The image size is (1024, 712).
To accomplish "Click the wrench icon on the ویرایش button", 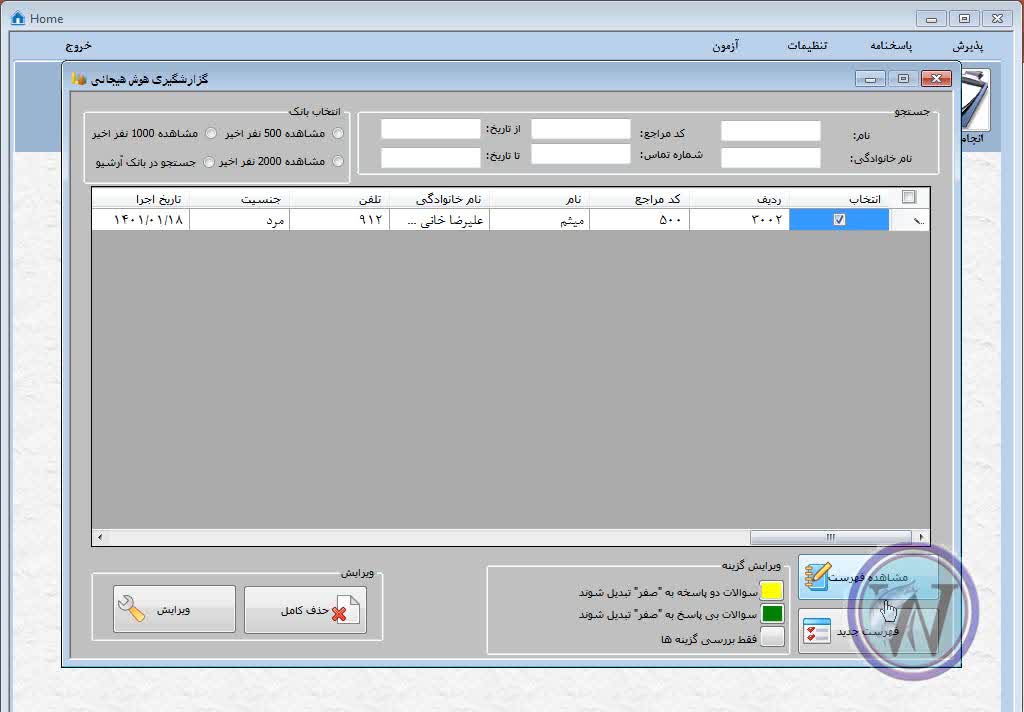I will click(131, 610).
